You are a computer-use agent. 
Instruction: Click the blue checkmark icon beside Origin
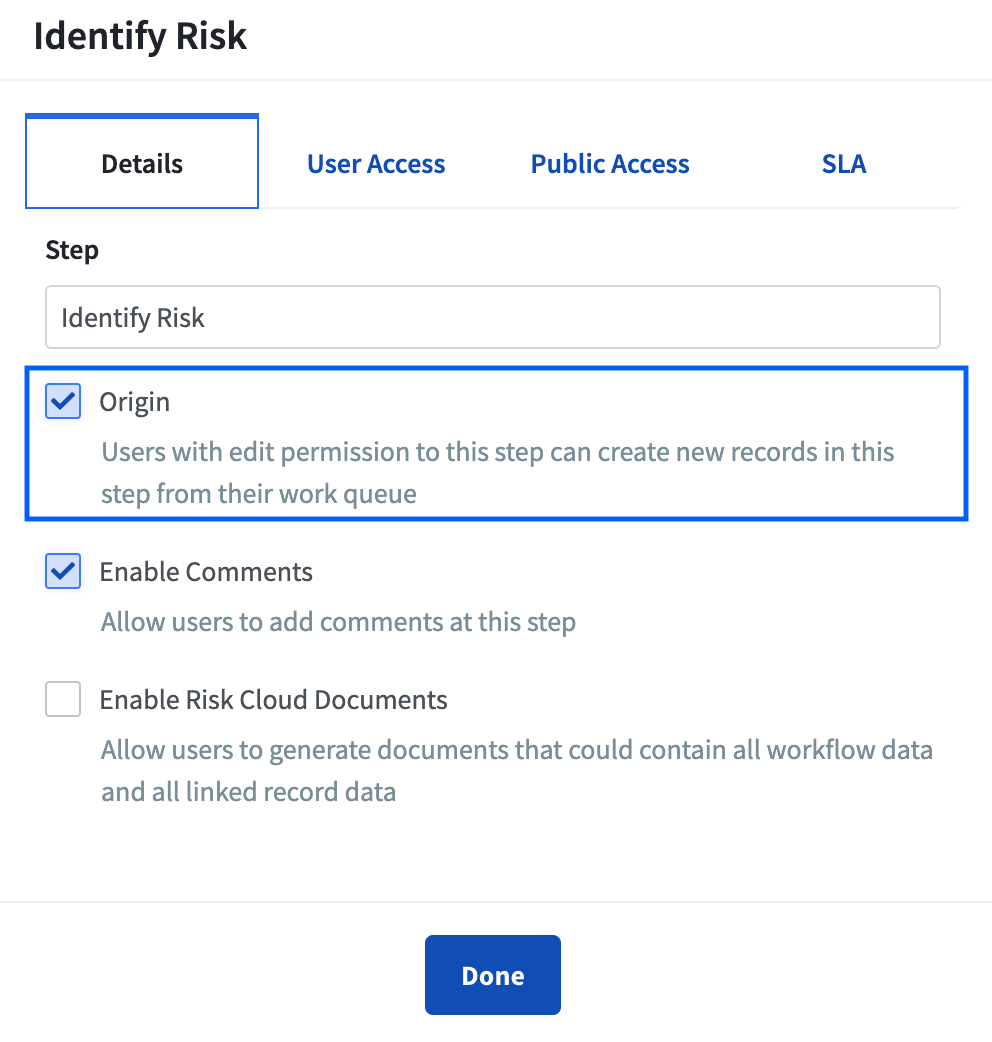(63, 401)
